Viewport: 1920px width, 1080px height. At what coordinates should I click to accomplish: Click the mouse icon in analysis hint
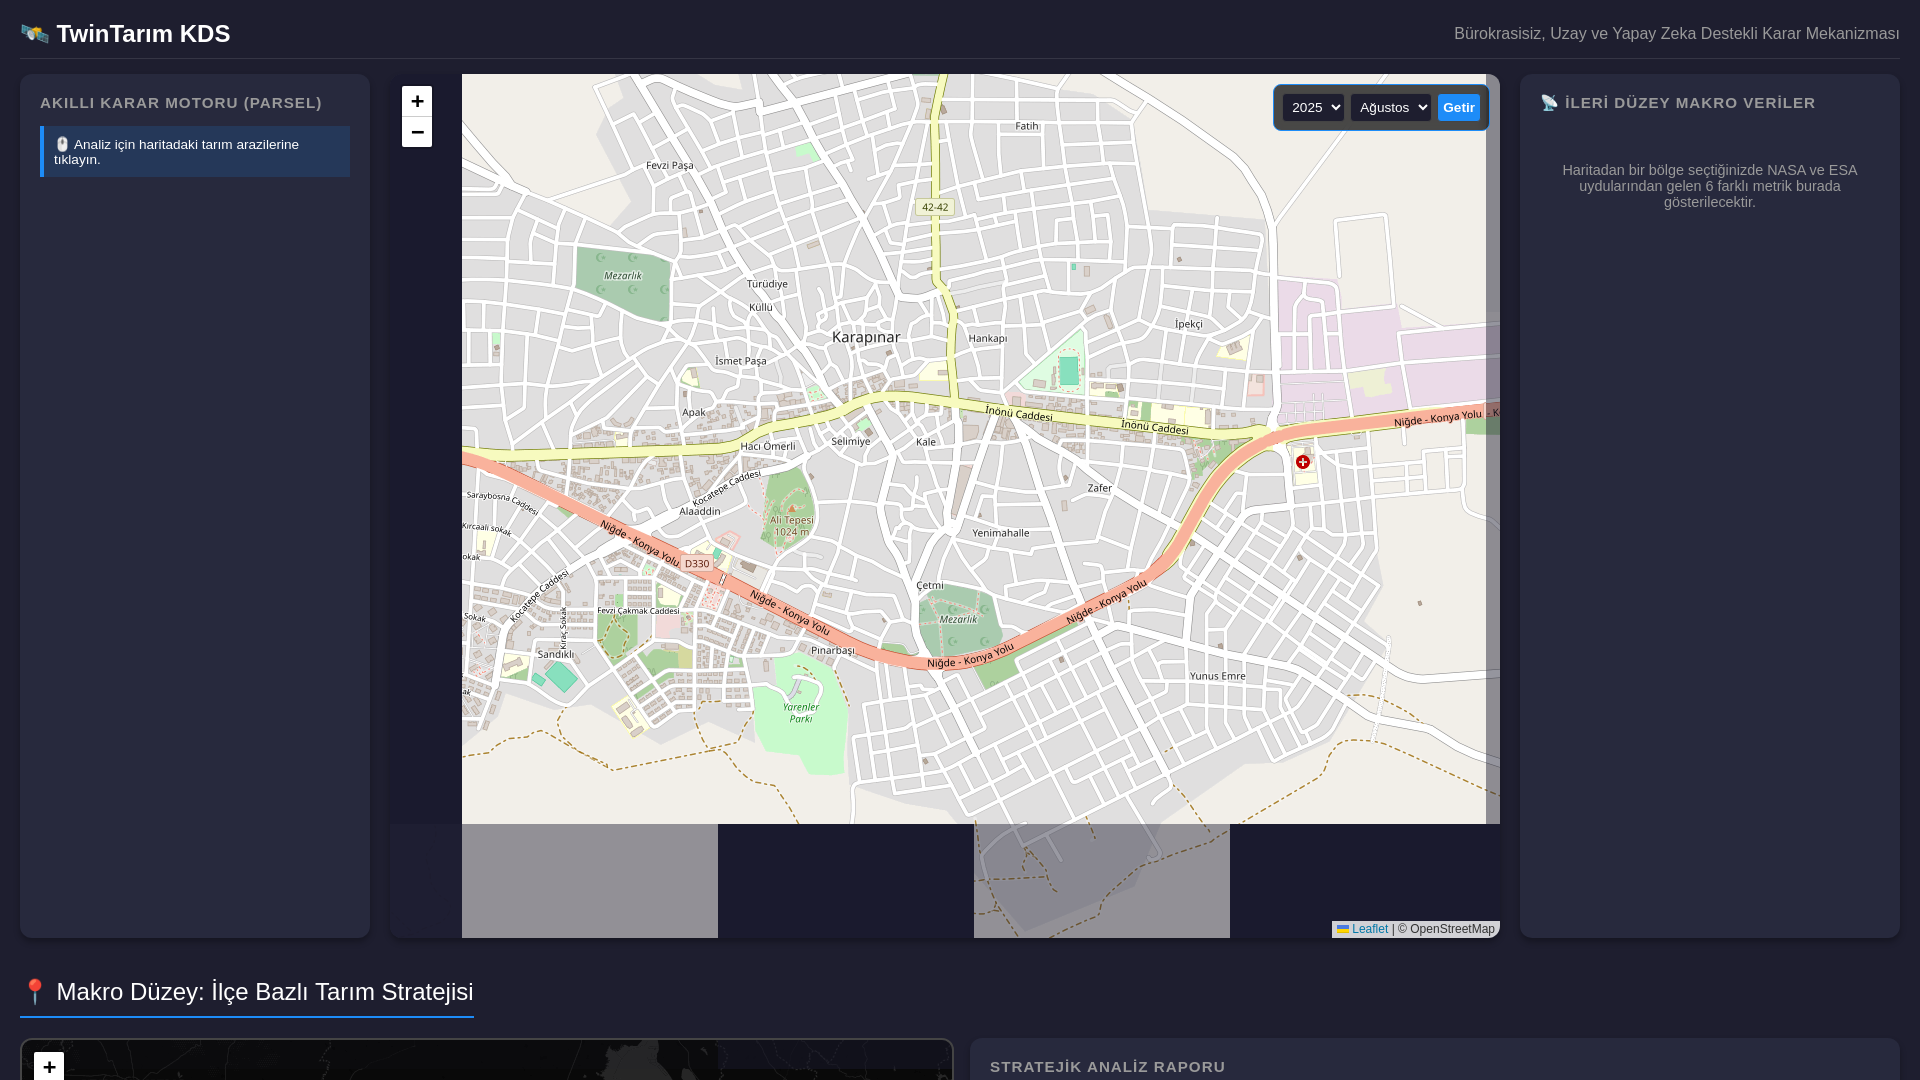62,144
